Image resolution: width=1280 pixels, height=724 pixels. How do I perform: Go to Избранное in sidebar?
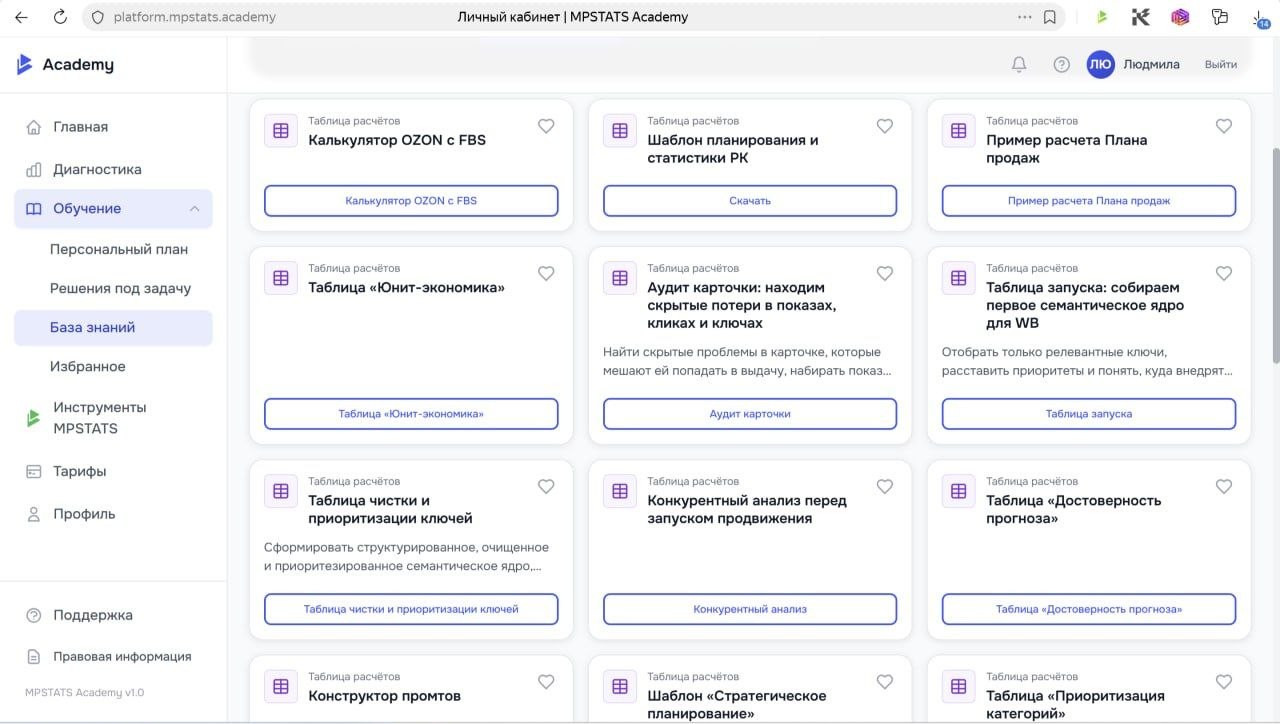[88, 366]
